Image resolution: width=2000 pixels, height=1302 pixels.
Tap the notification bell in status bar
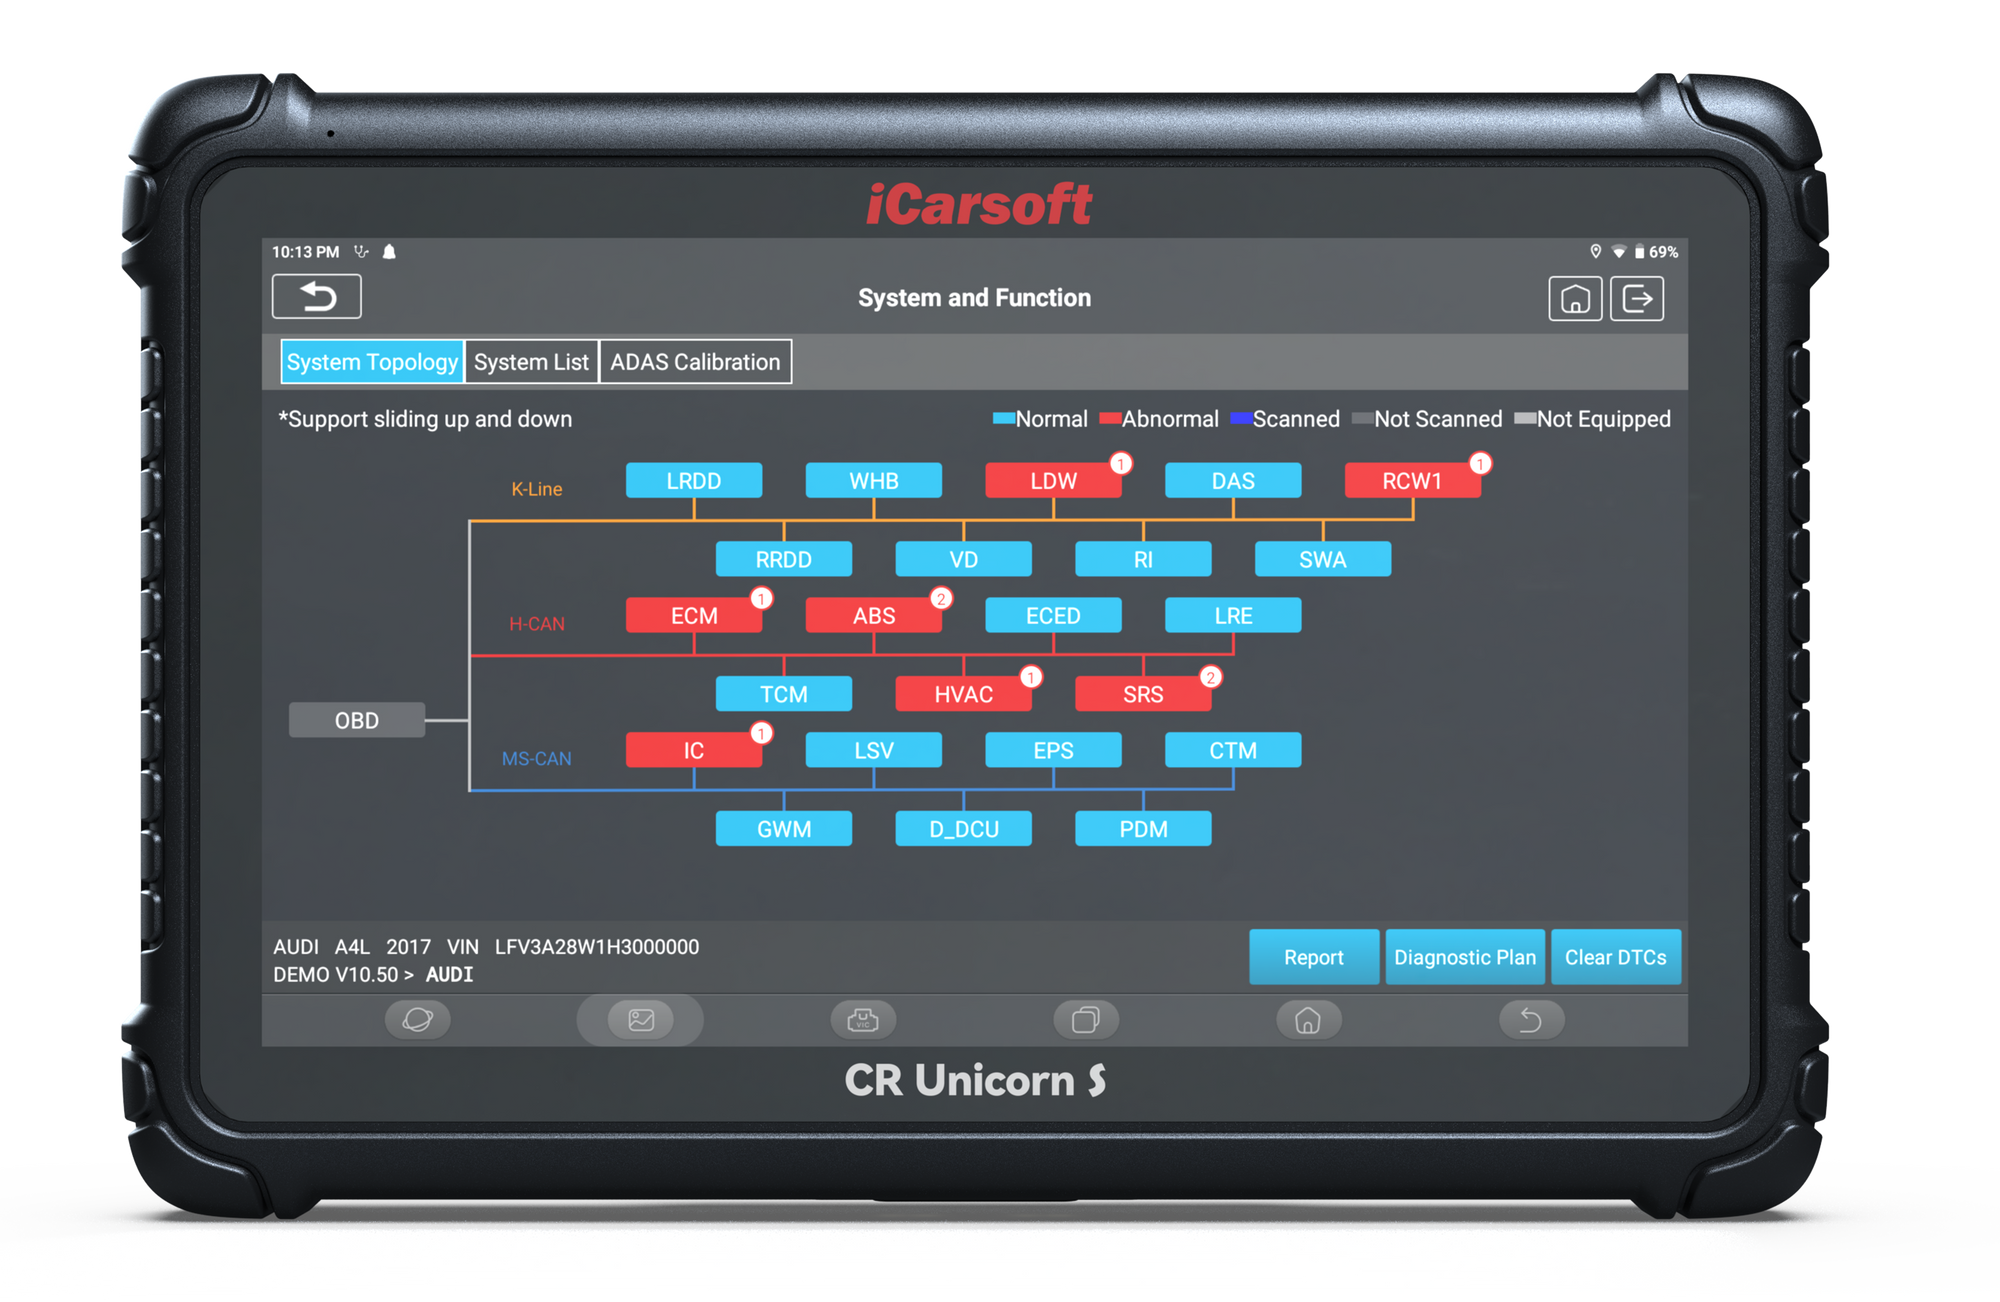[390, 252]
